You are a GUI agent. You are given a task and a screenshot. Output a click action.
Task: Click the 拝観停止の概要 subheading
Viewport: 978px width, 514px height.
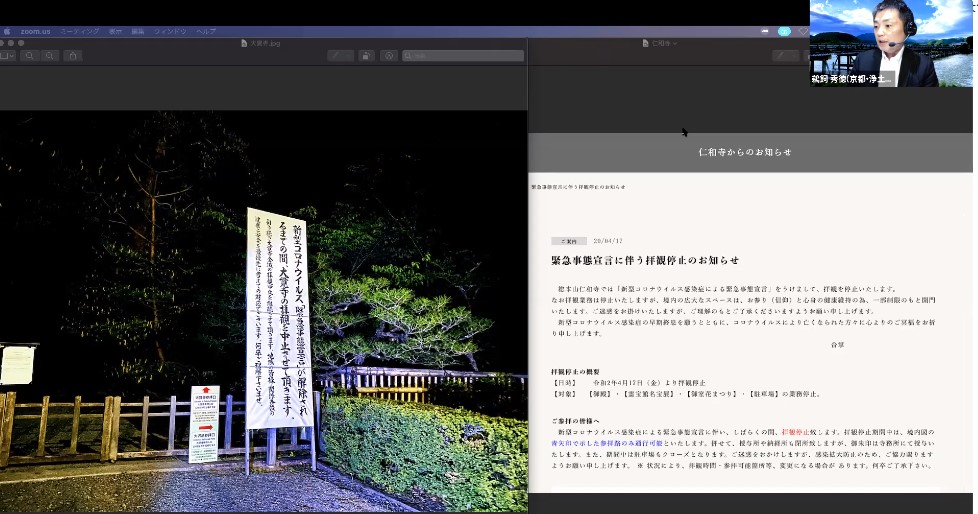[575, 371]
